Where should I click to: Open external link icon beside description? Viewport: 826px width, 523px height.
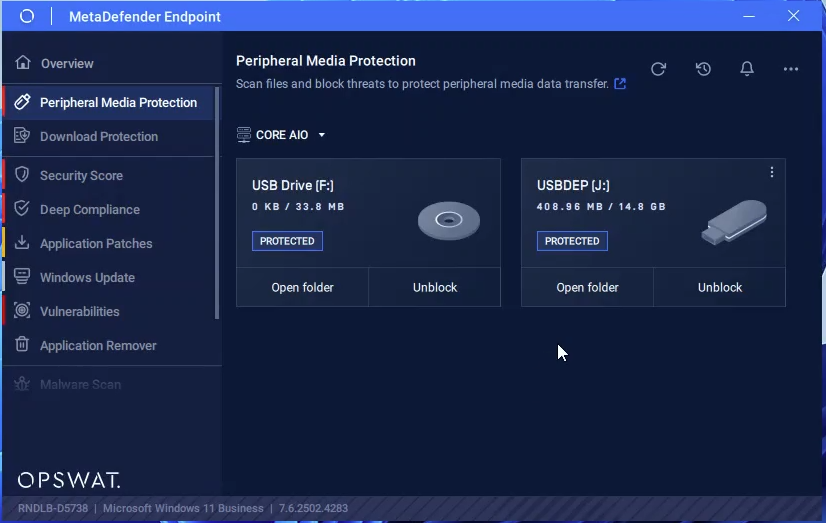[620, 84]
